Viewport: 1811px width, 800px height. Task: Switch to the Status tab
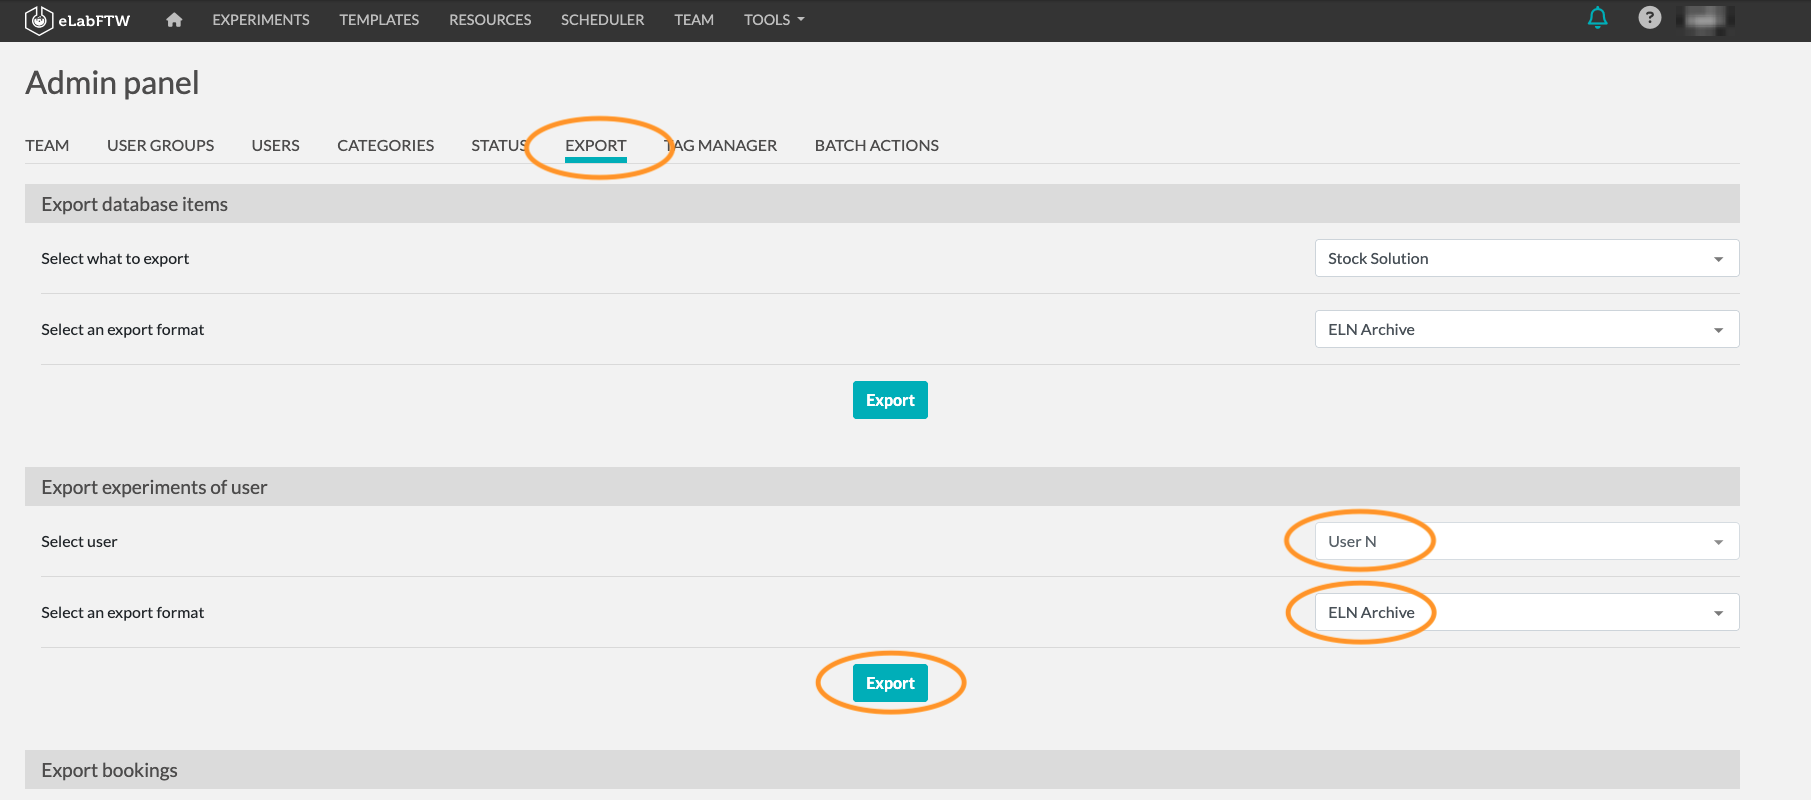click(499, 146)
